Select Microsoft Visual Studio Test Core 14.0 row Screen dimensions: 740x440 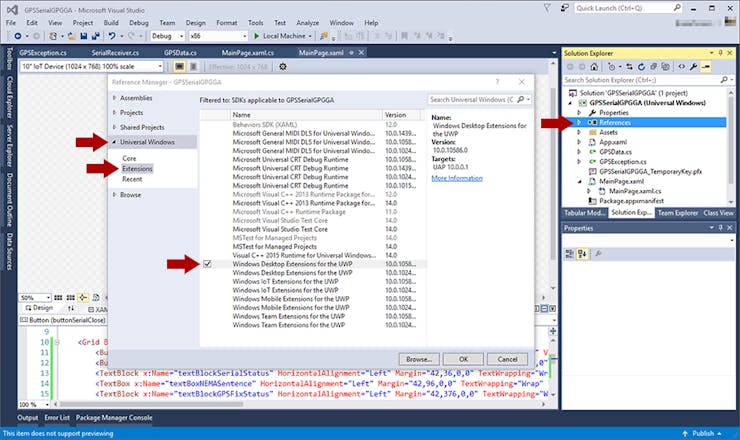pyautogui.click(x=312, y=229)
